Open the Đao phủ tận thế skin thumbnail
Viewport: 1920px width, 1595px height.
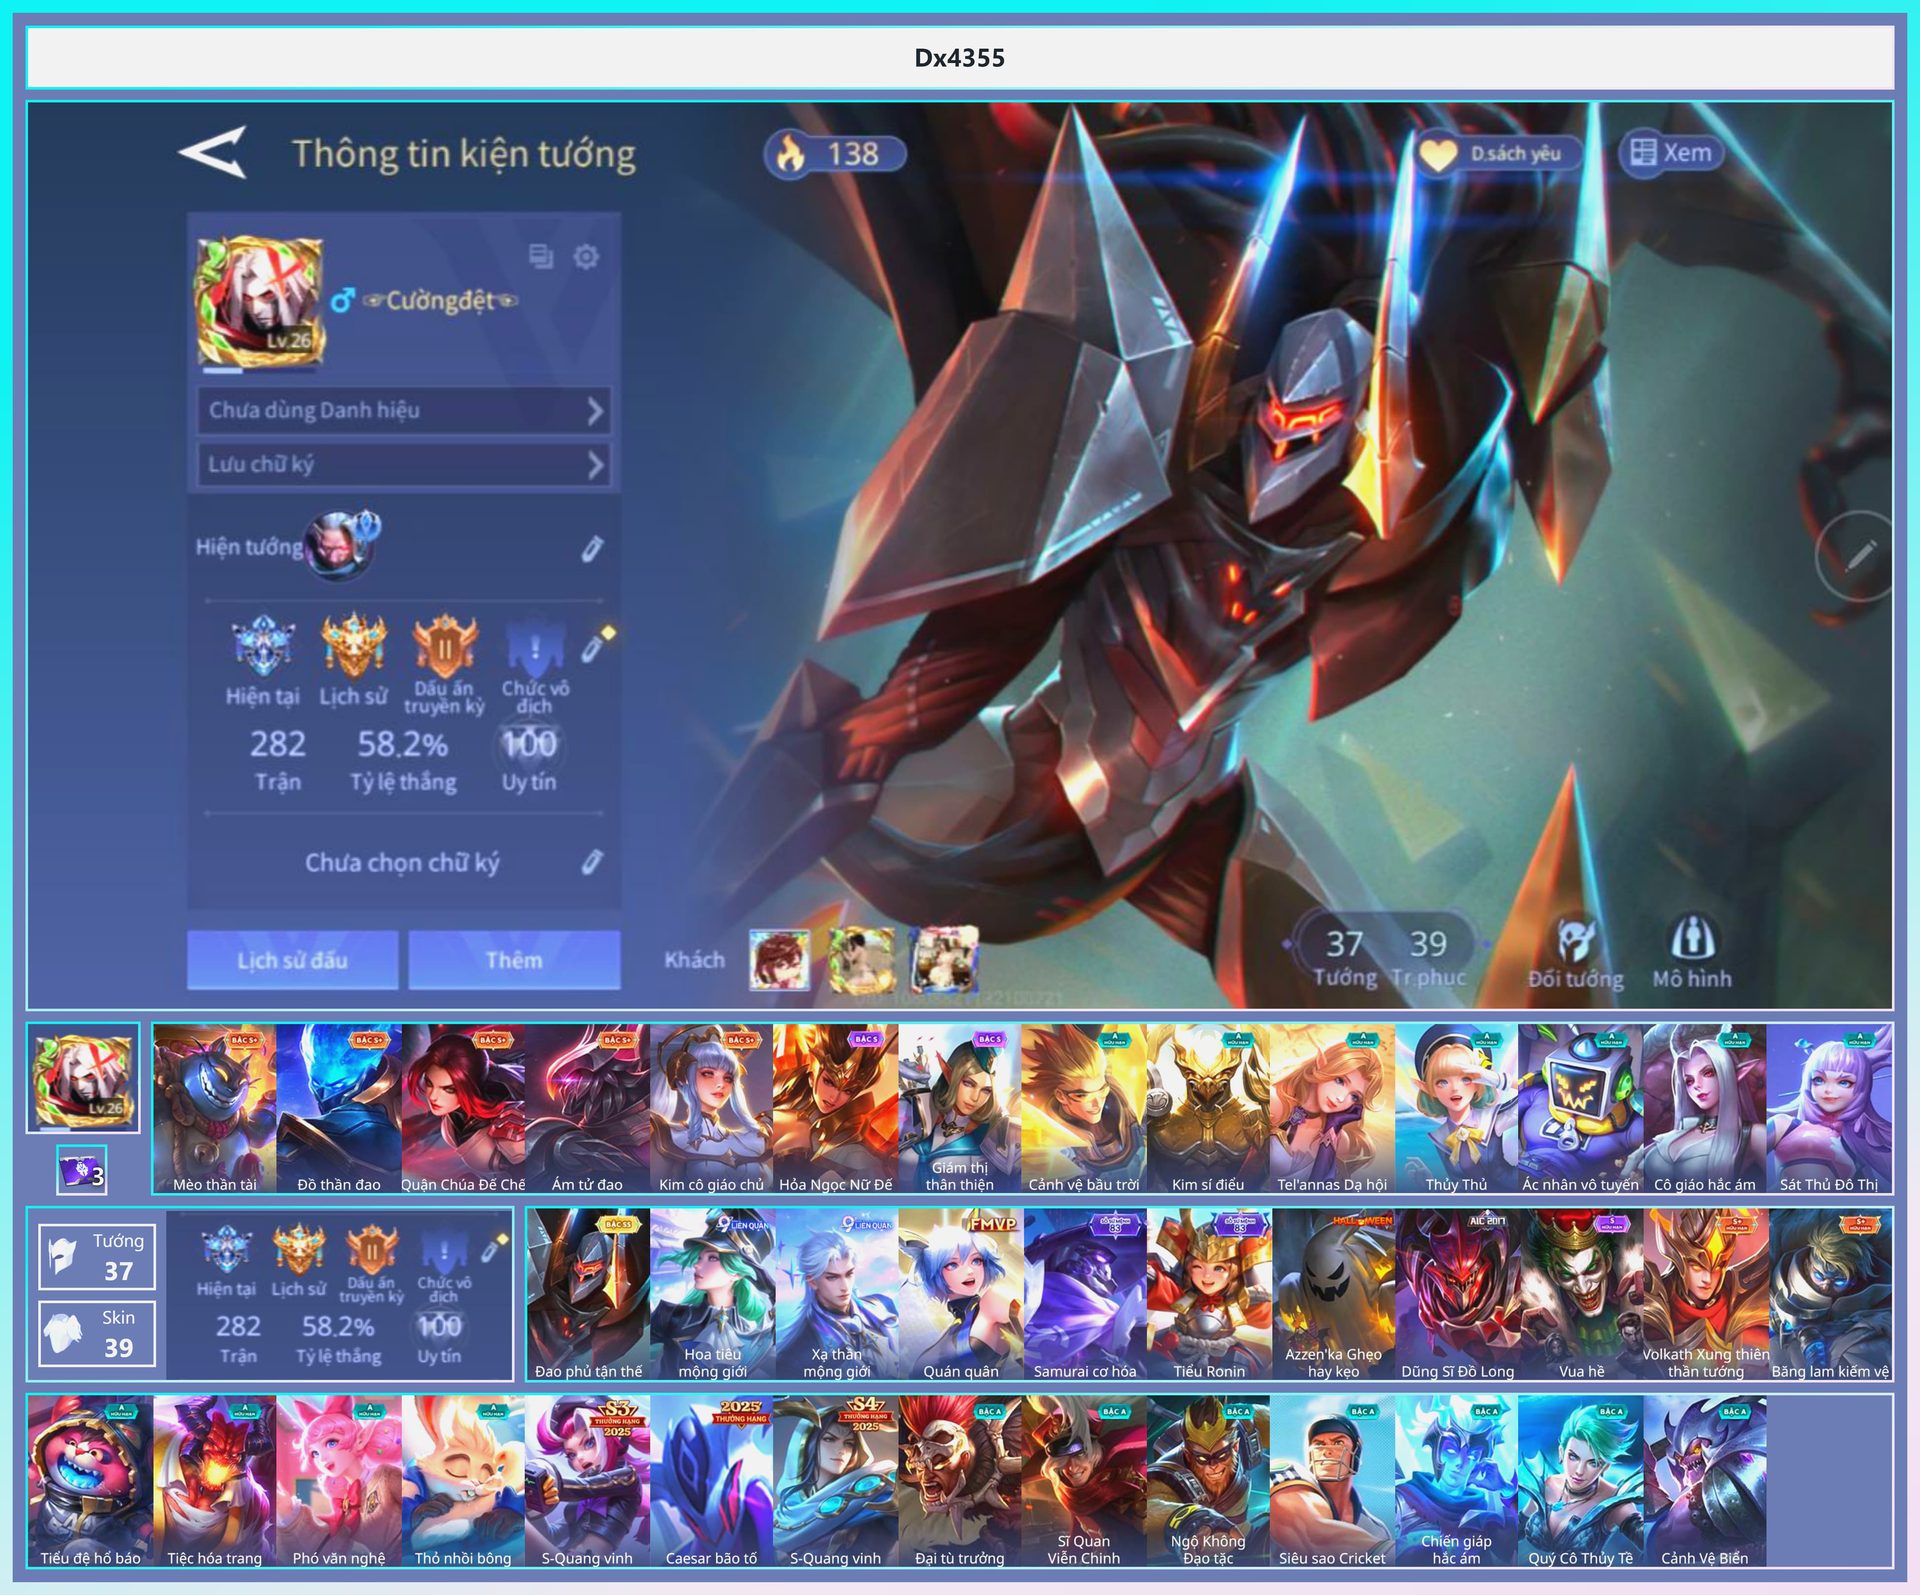tap(589, 1294)
